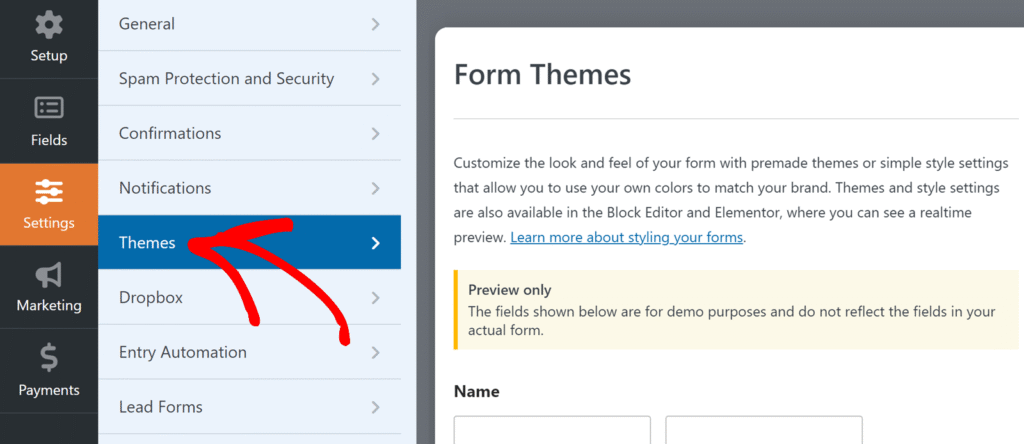
Task: Expand Spam Protection and Security chevron
Action: click(x=375, y=79)
